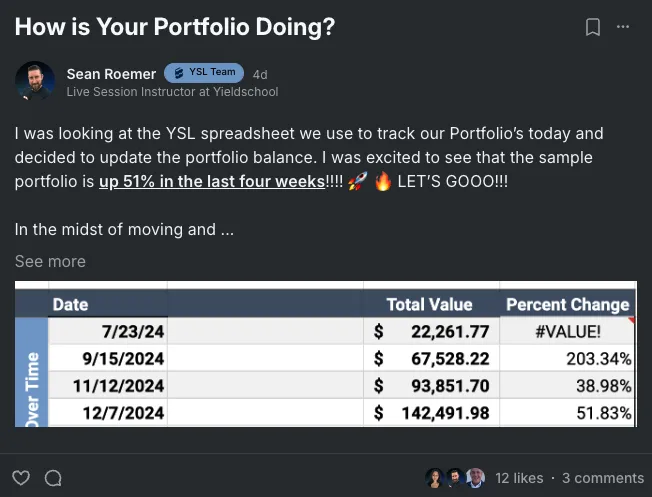The image size is (652, 497).
Task: Click the third liker's avatar
Action: 476,478
